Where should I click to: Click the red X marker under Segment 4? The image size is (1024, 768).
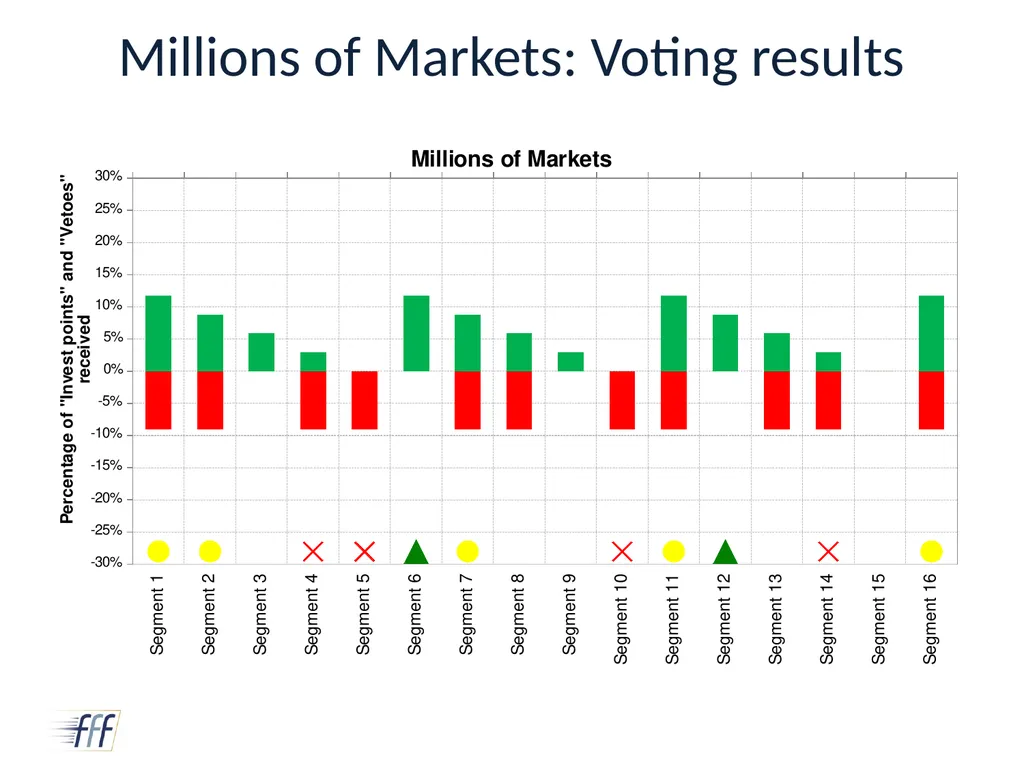click(313, 552)
